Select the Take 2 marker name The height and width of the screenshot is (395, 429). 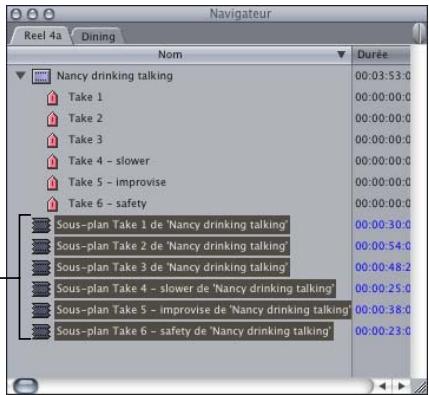(85, 118)
